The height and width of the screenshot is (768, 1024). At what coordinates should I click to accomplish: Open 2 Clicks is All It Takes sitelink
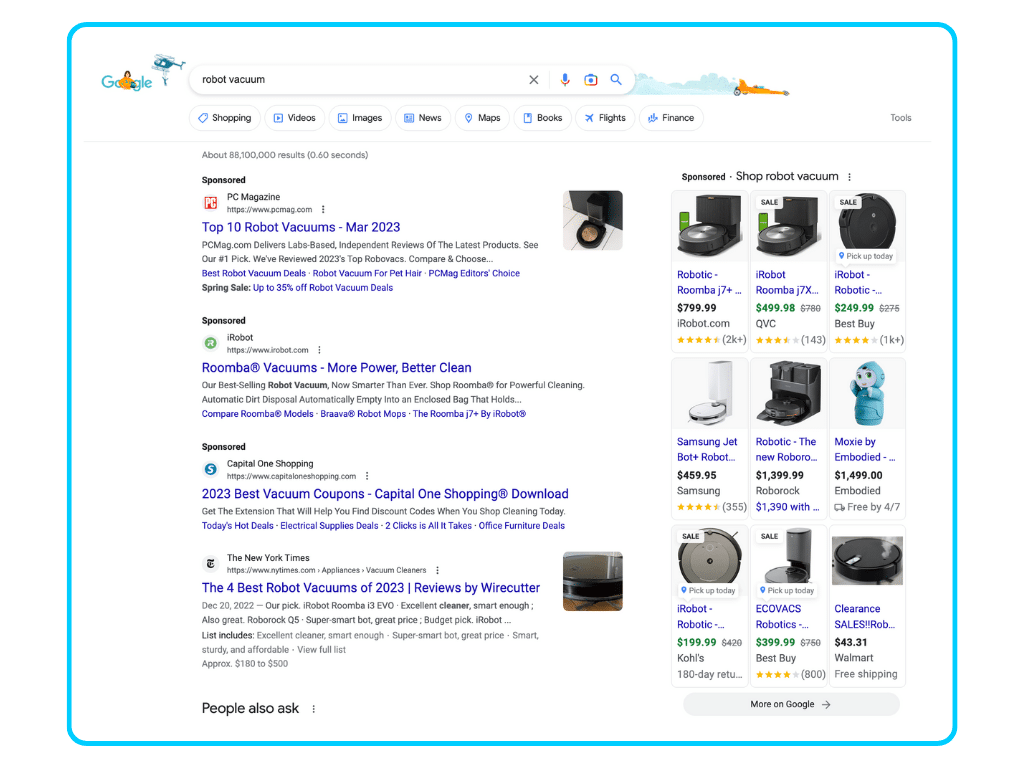click(x=428, y=526)
